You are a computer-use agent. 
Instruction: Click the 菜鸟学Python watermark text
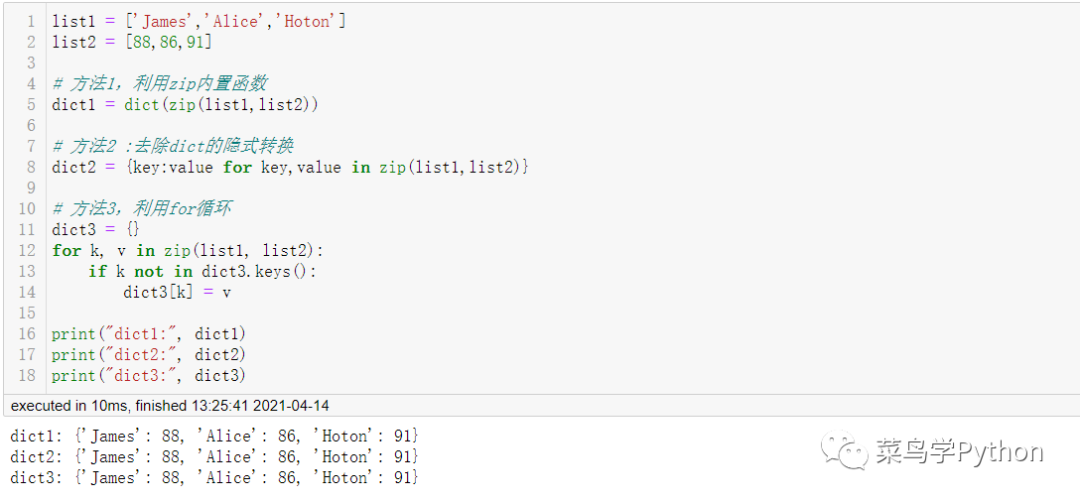click(x=960, y=452)
